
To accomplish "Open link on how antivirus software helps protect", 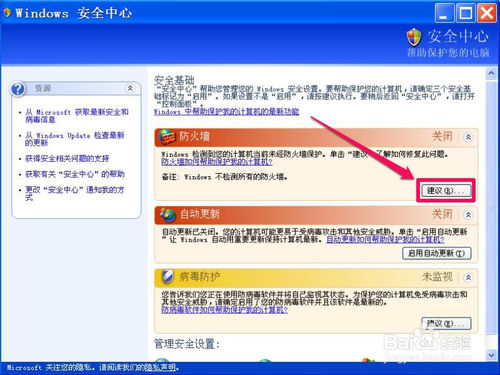I will pyautogui.click(x=224, y=310).
